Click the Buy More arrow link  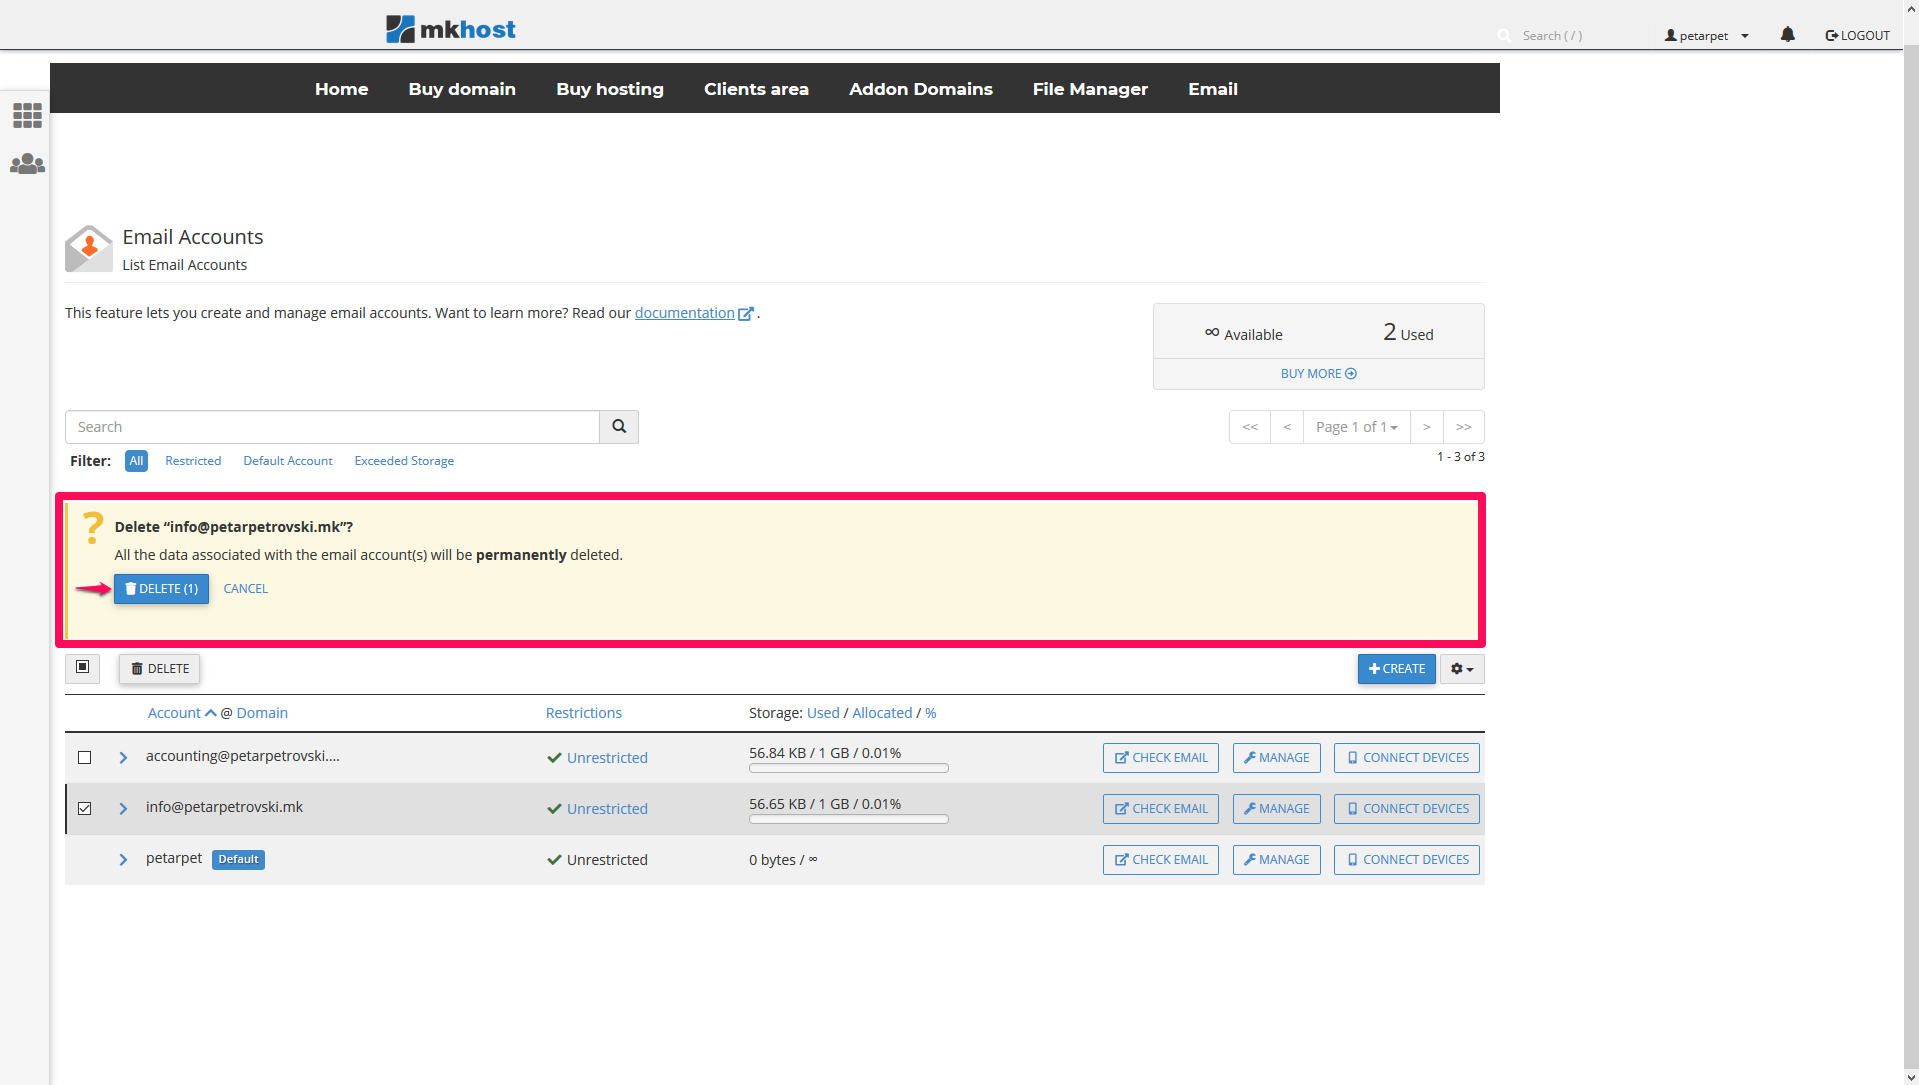pos(1318,374)
